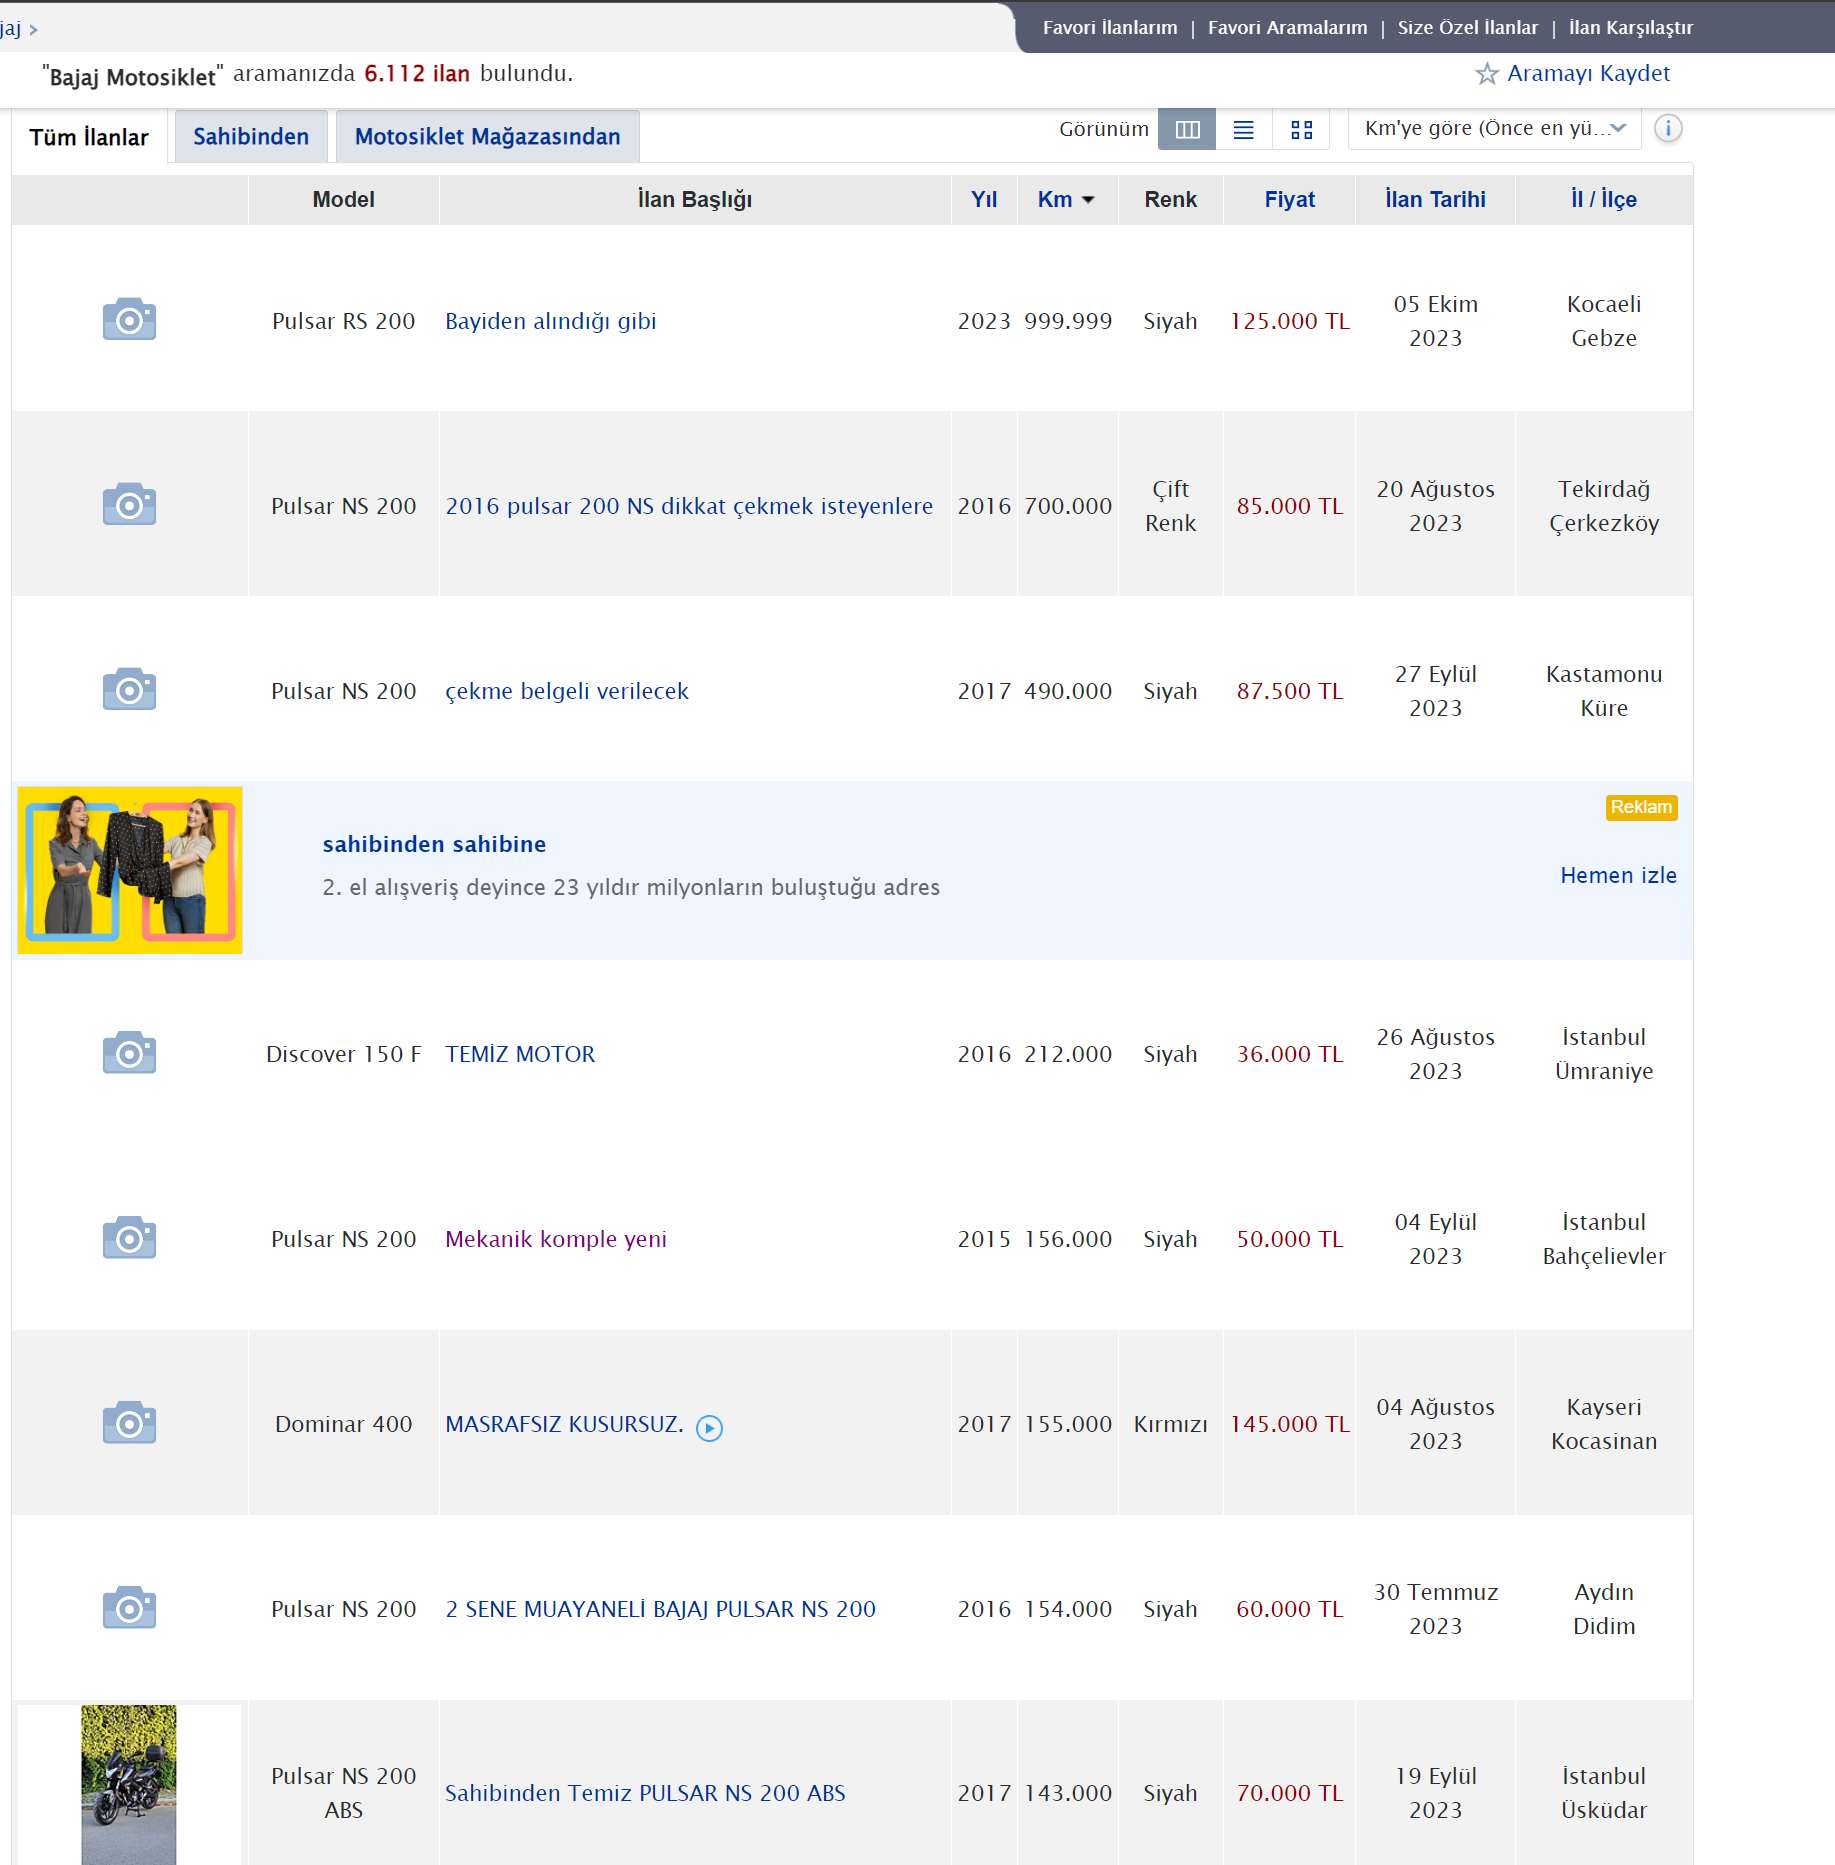1835x1865 pixels.
Task: Click the Kırmızı color cell
Action: (x=1170, y=1424)
